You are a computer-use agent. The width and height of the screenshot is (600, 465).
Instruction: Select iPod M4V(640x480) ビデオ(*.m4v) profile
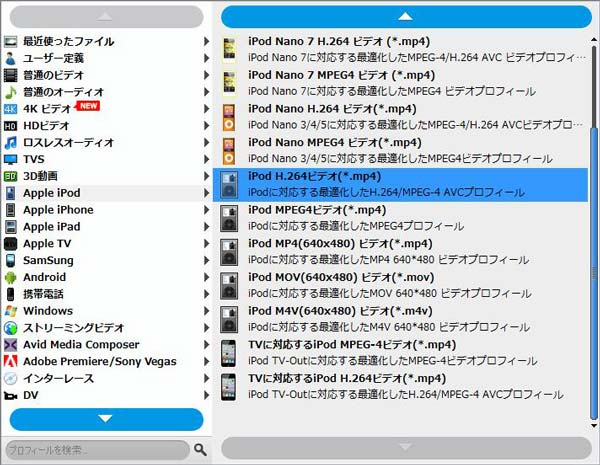tap(400, 320)
